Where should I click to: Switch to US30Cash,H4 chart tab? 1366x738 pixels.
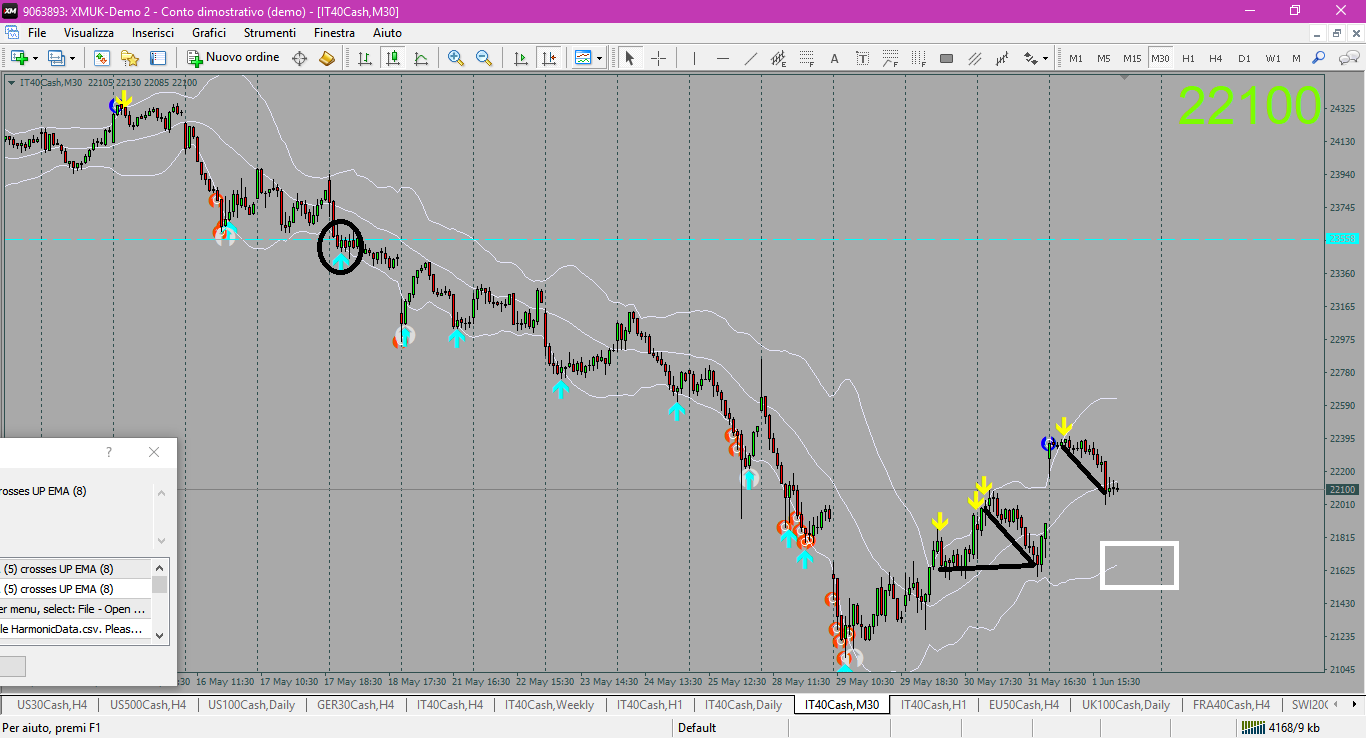tap(52, 705)
